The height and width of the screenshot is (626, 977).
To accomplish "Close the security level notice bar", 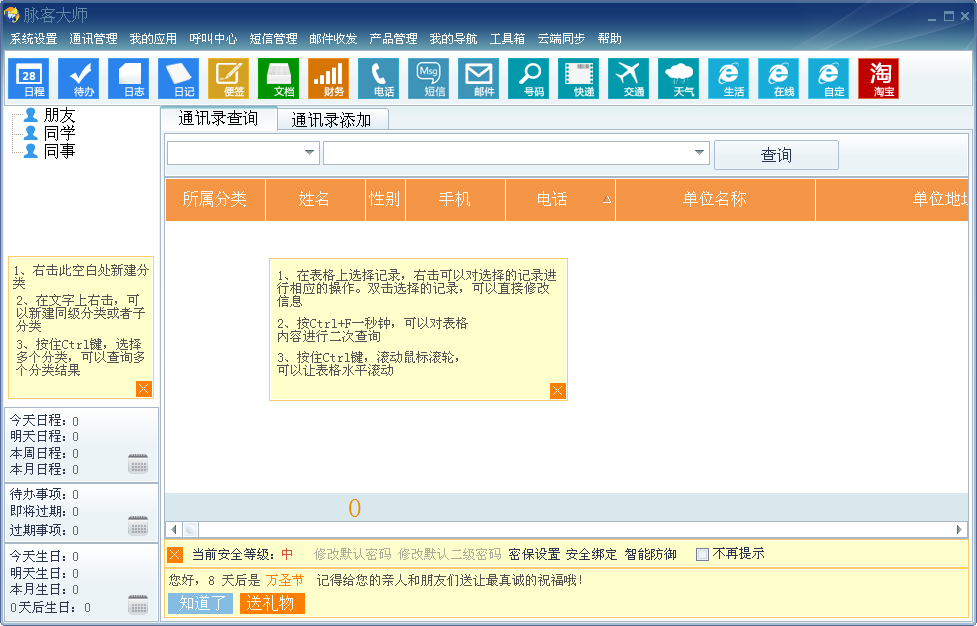I will coord(175,554).
